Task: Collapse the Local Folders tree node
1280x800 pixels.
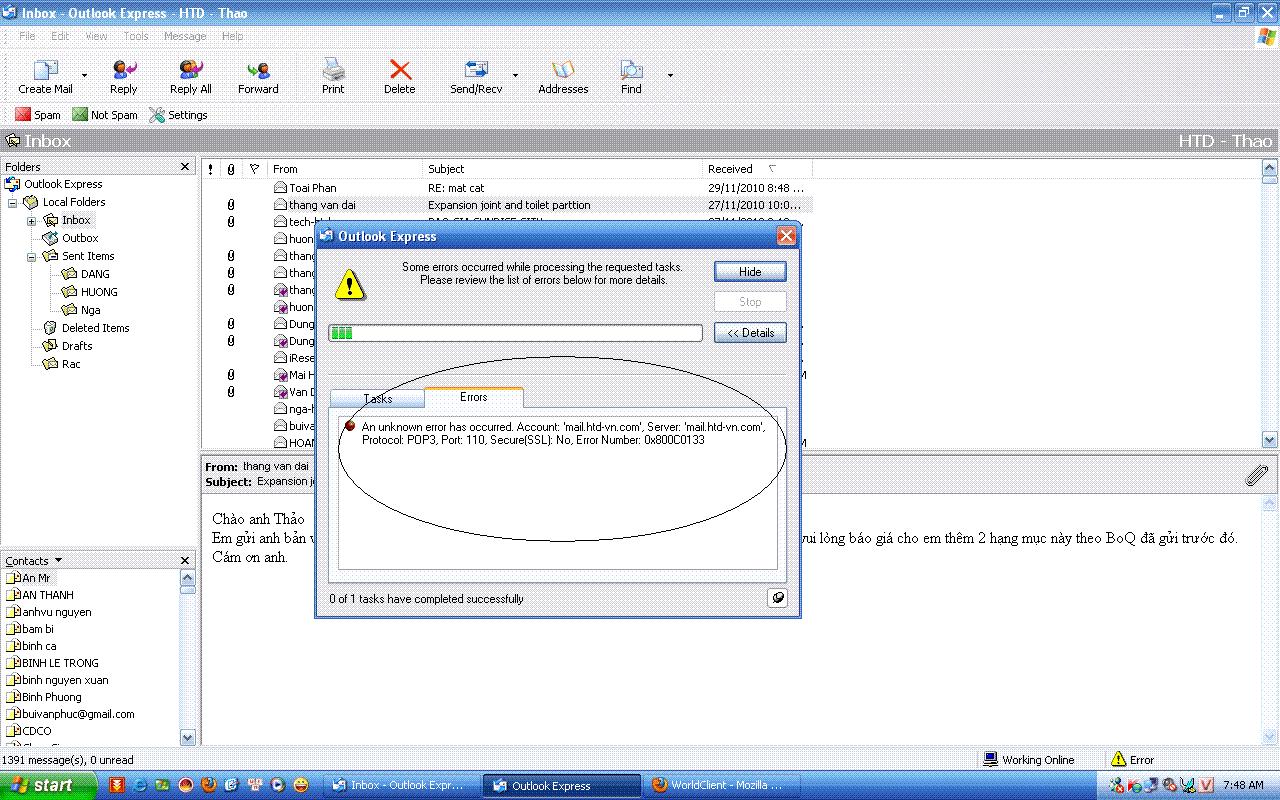Action: click(13, 202)
